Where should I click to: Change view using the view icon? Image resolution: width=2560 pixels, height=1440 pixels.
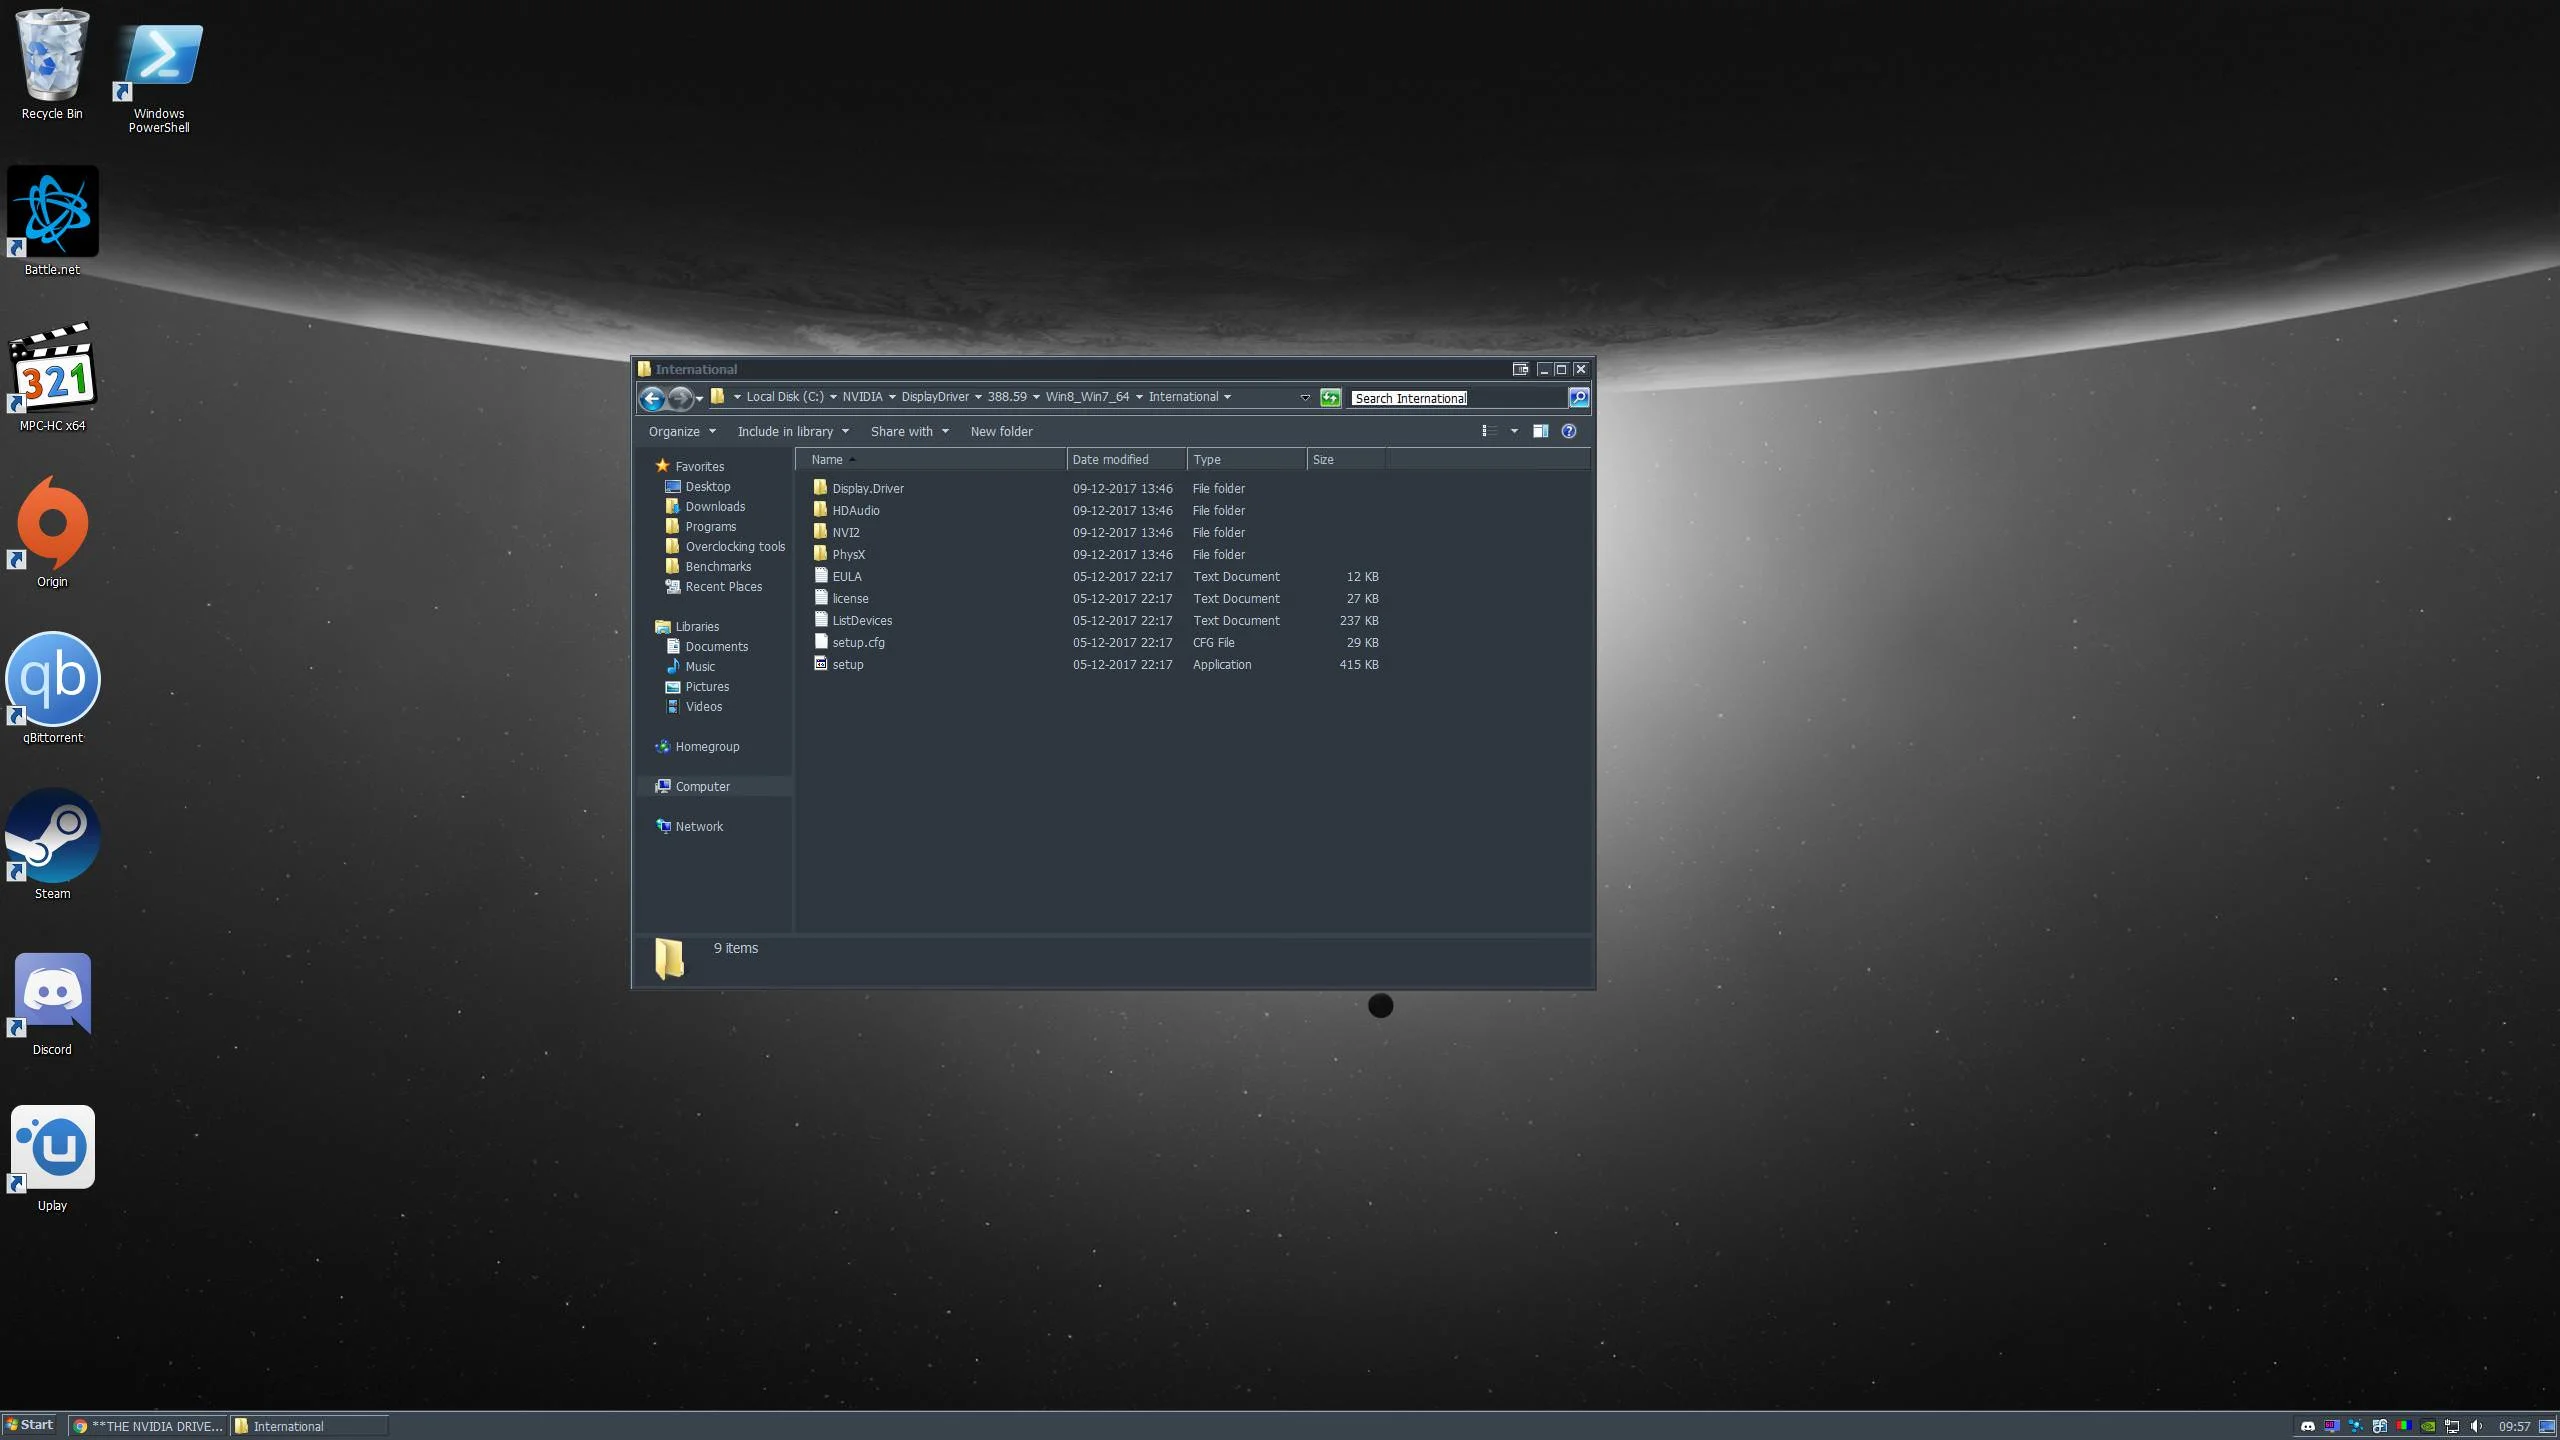1489,431
